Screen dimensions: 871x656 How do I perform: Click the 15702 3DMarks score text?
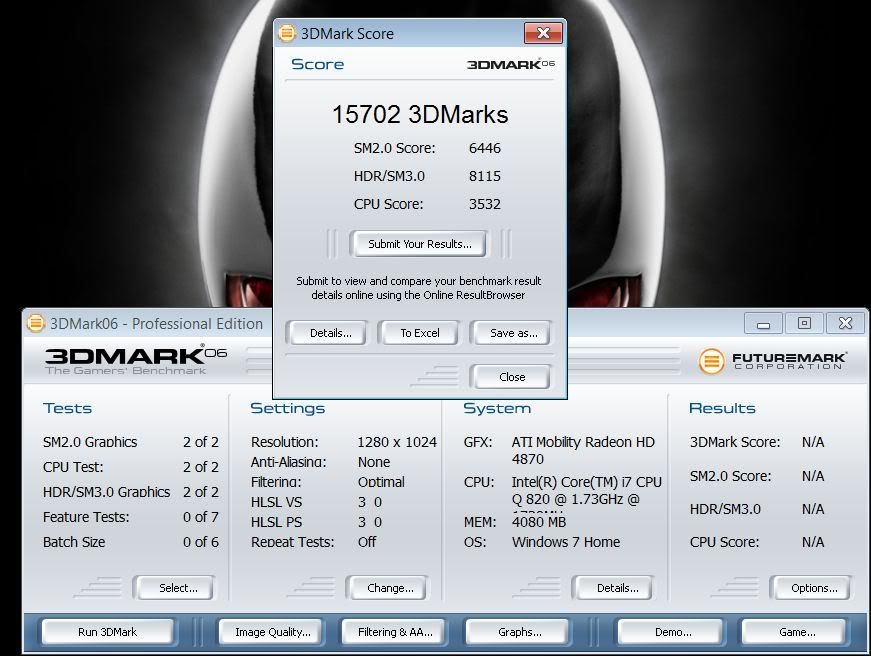pyautogui.click(x=420, y=114)
